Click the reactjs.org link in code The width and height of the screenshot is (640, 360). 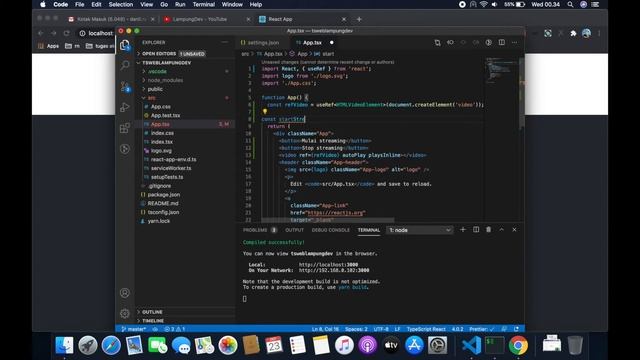point(336,213)
